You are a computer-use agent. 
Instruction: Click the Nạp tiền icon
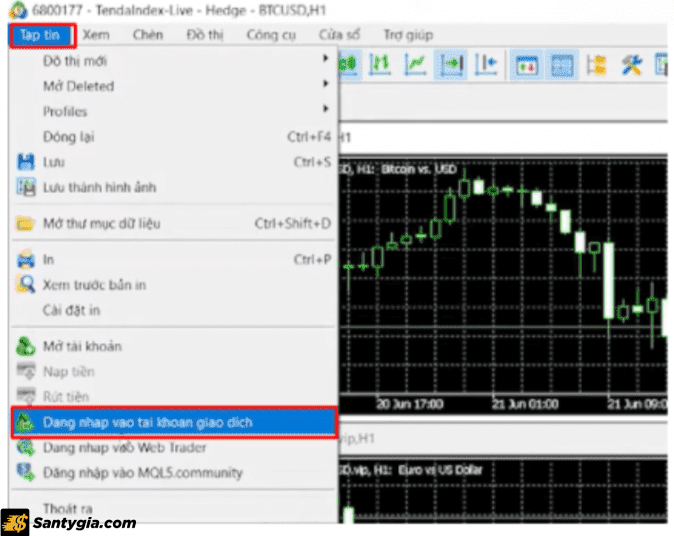[x=26, y=371]
